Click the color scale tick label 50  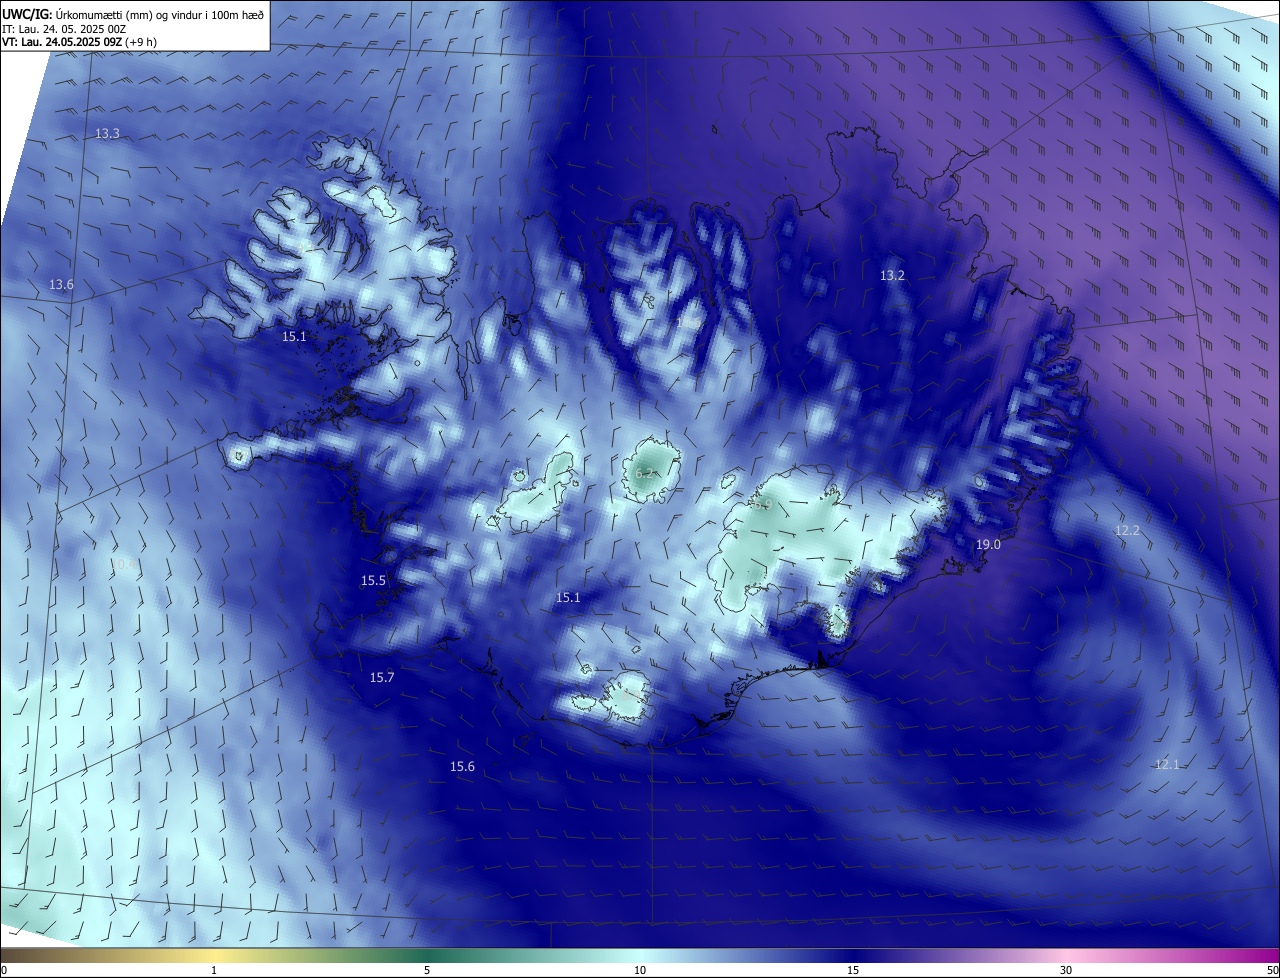[1272, 970]
